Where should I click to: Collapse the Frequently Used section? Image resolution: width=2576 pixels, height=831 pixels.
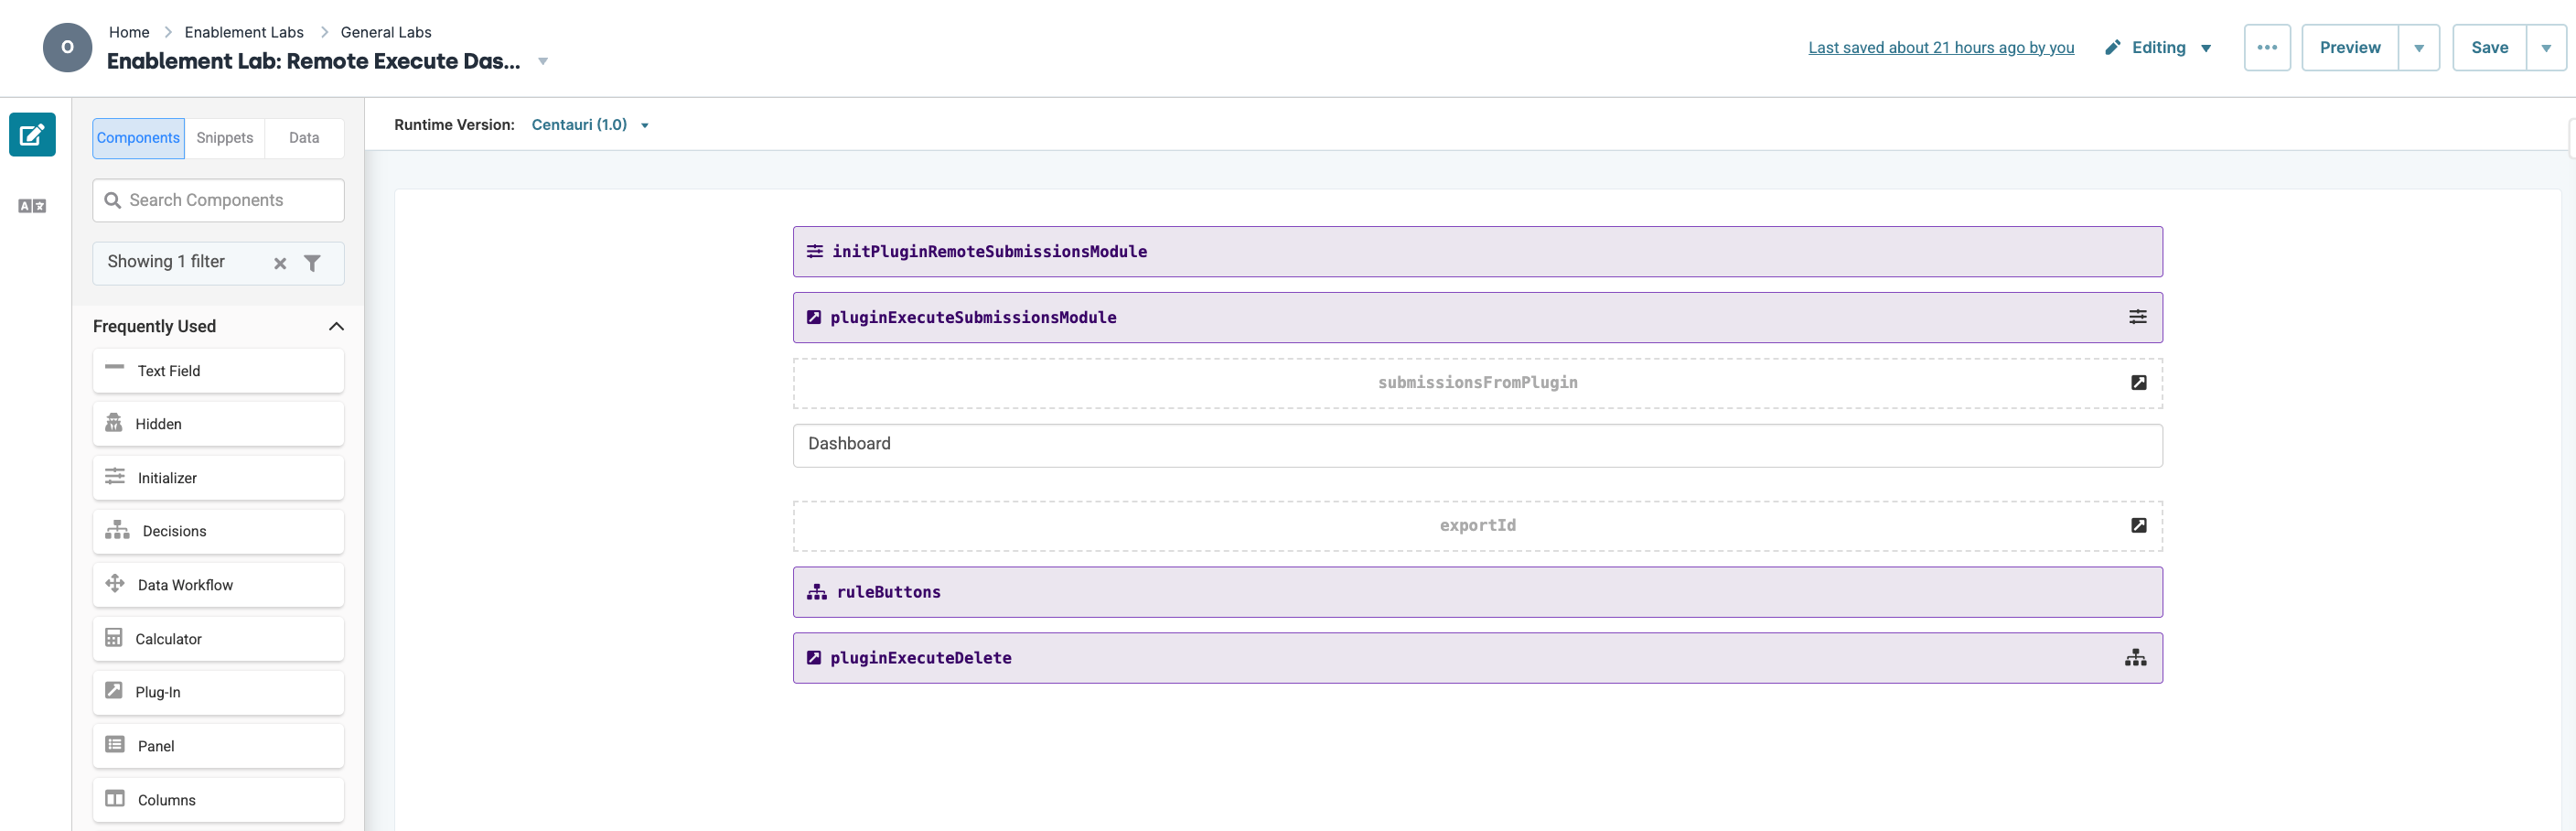(x=337, y=326)
